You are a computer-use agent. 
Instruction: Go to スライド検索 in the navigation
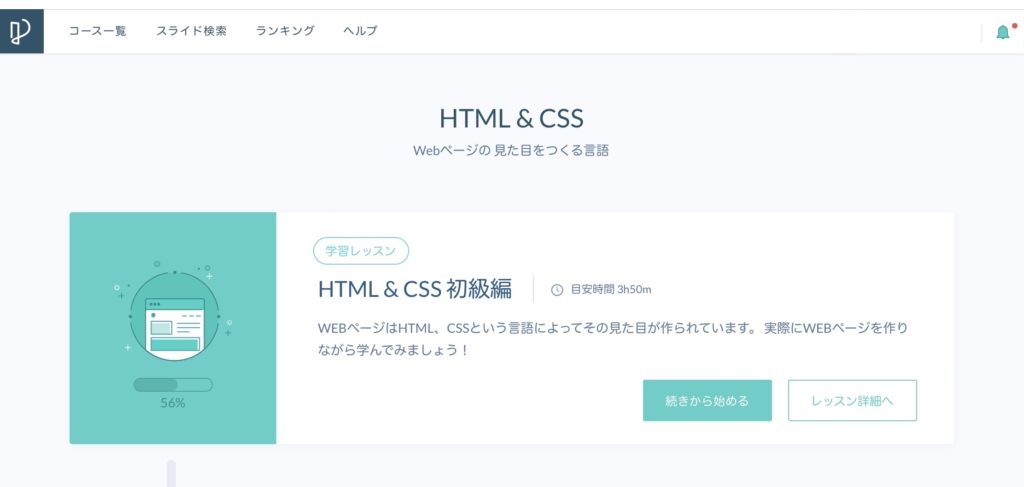(x=191, y=31)
